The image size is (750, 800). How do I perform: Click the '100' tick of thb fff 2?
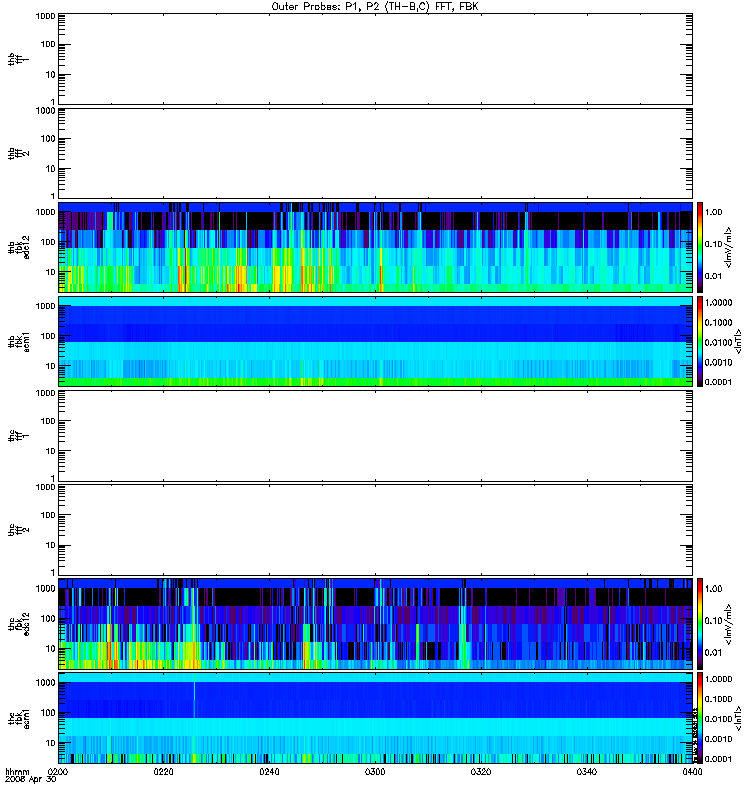tap(48, 139)
